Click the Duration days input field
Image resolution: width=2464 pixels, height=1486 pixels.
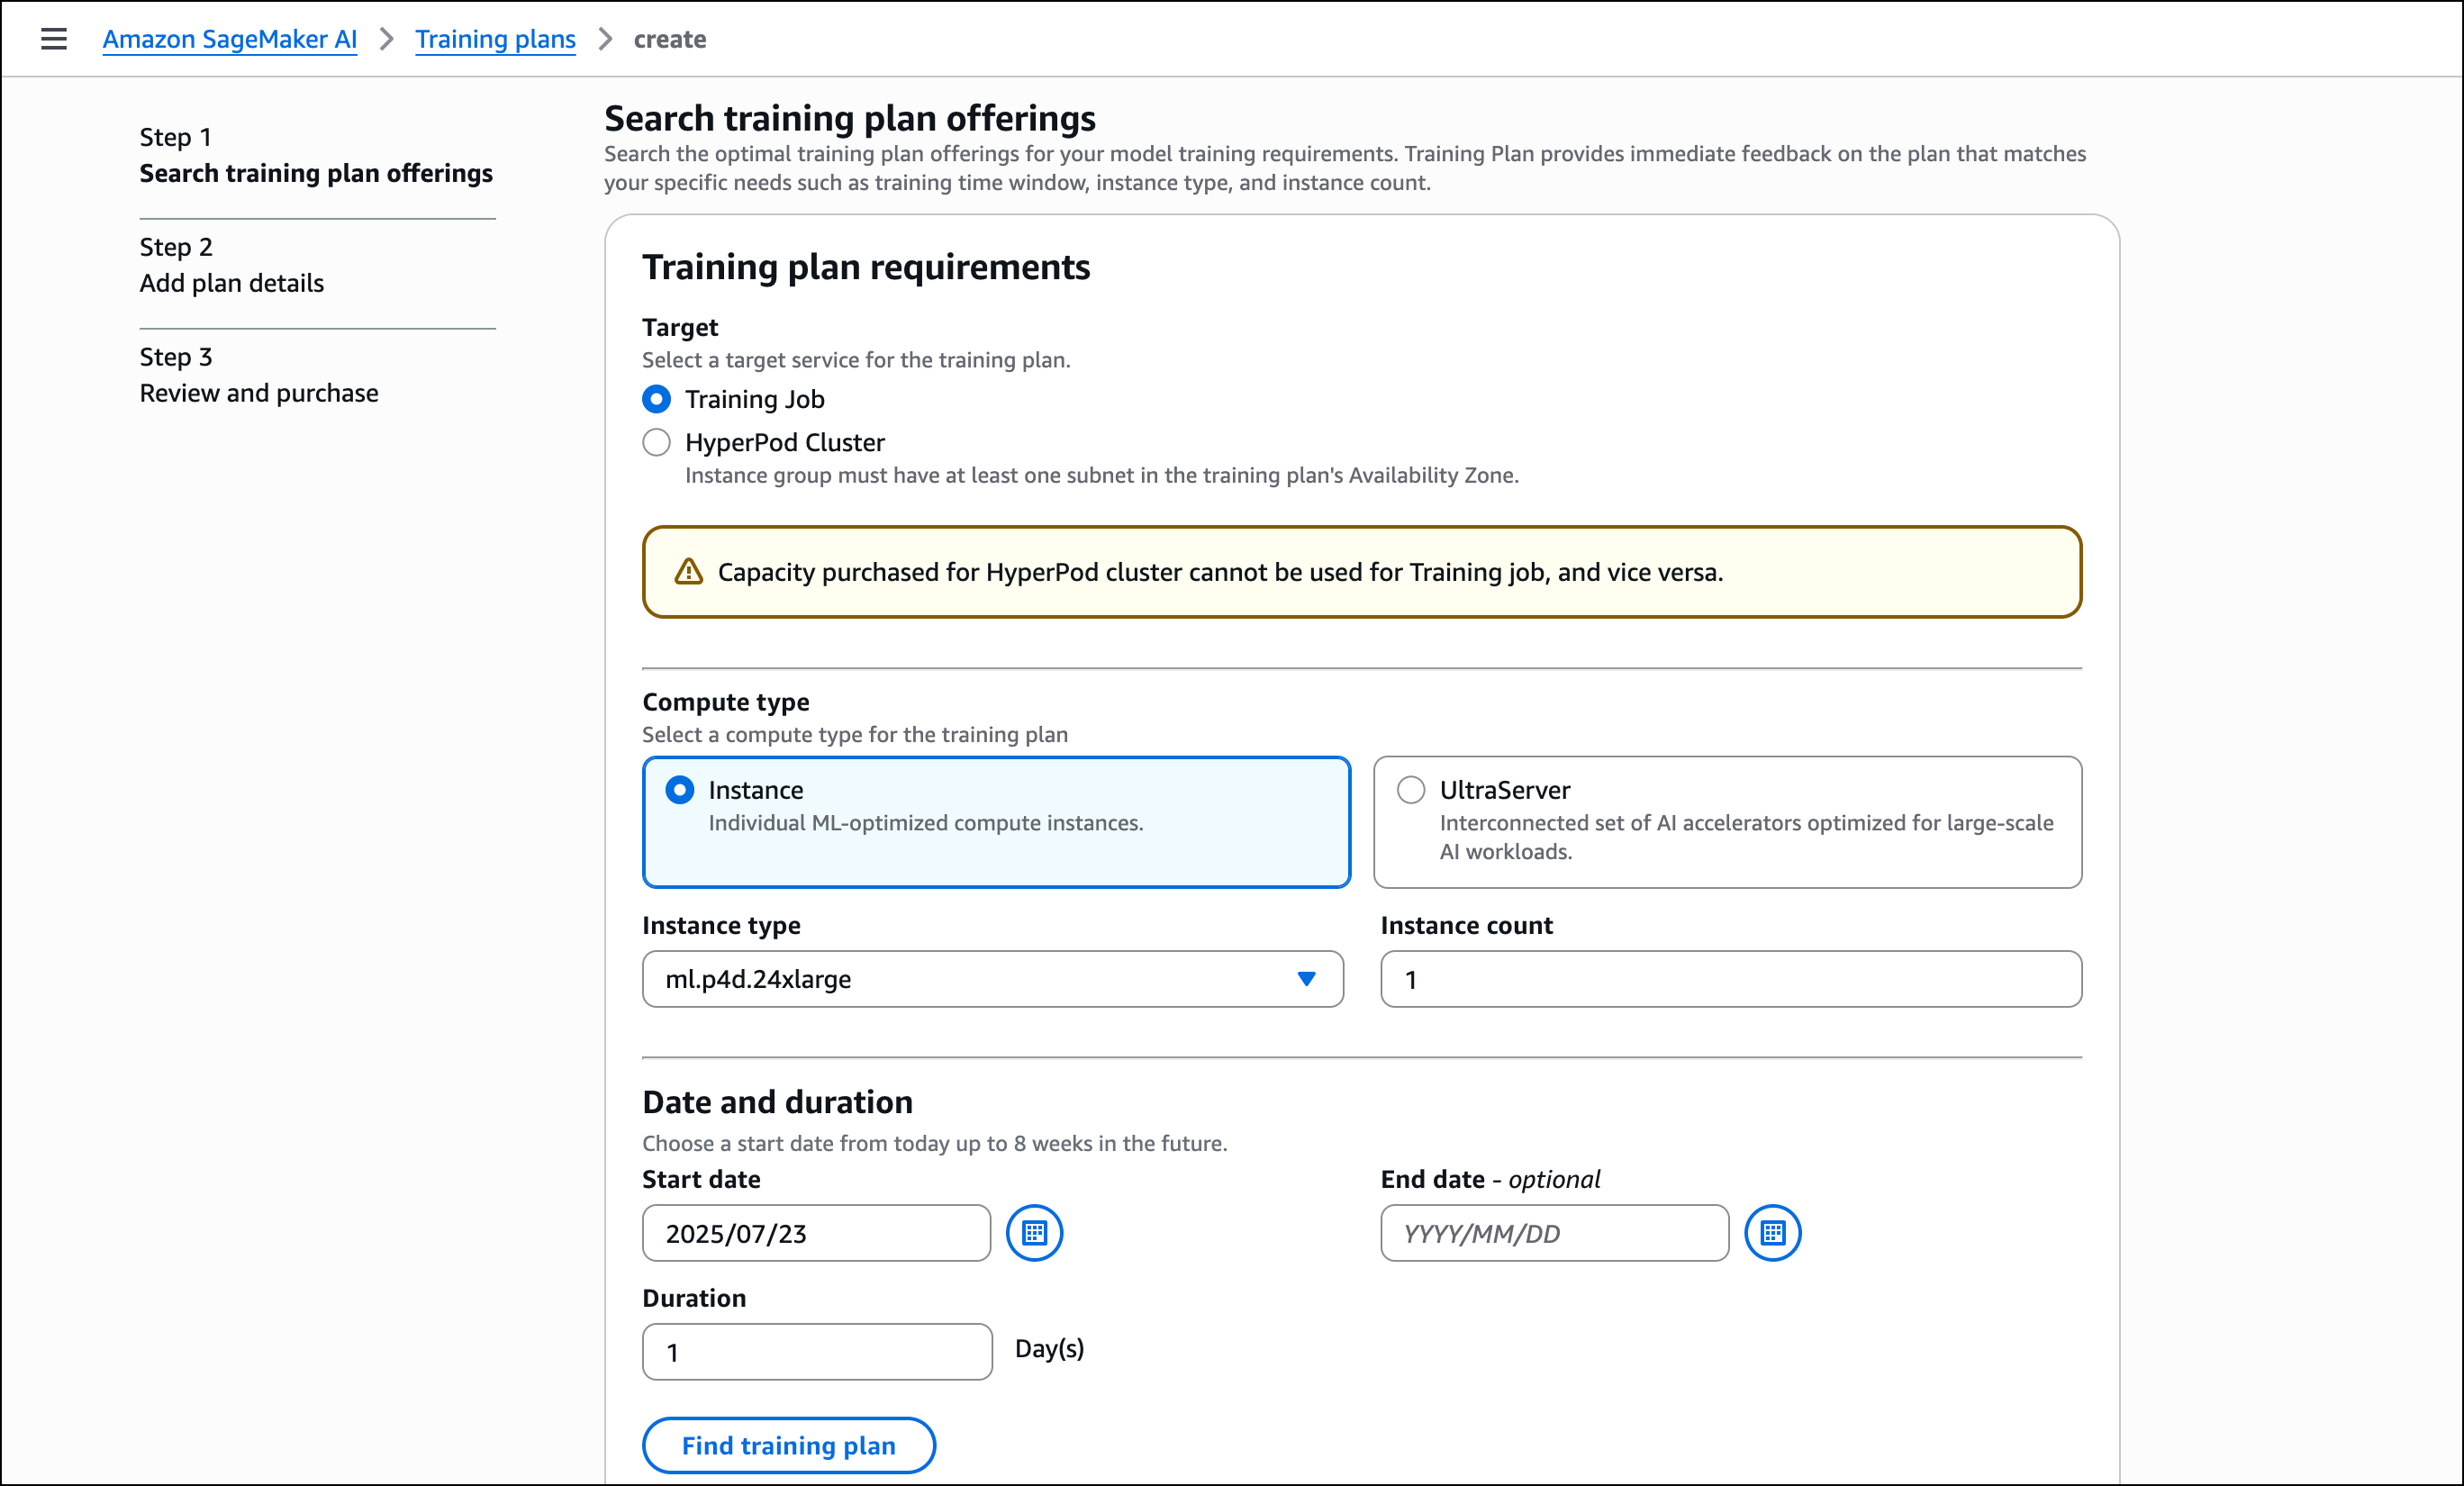816,1352
